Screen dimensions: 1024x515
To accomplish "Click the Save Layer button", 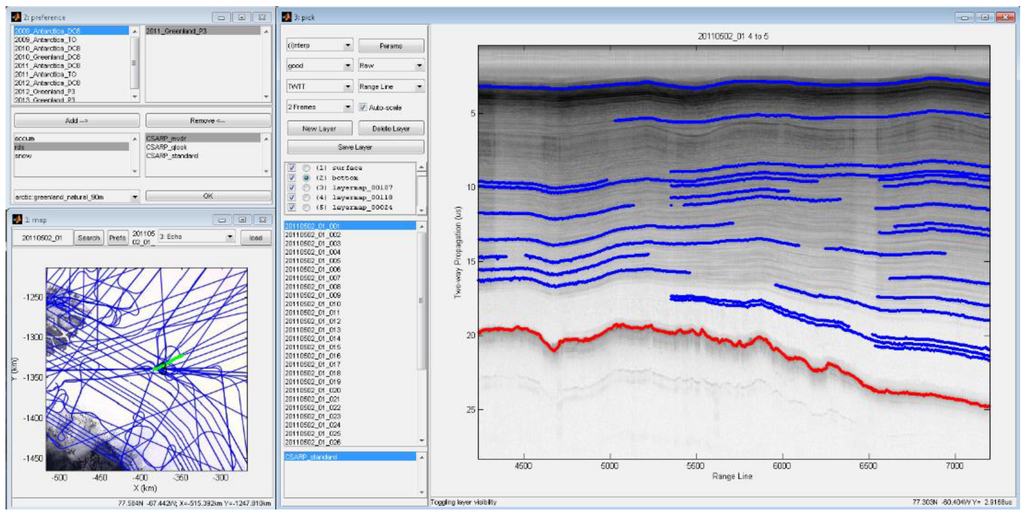I will pyautogui.click(x=355, y=147).
